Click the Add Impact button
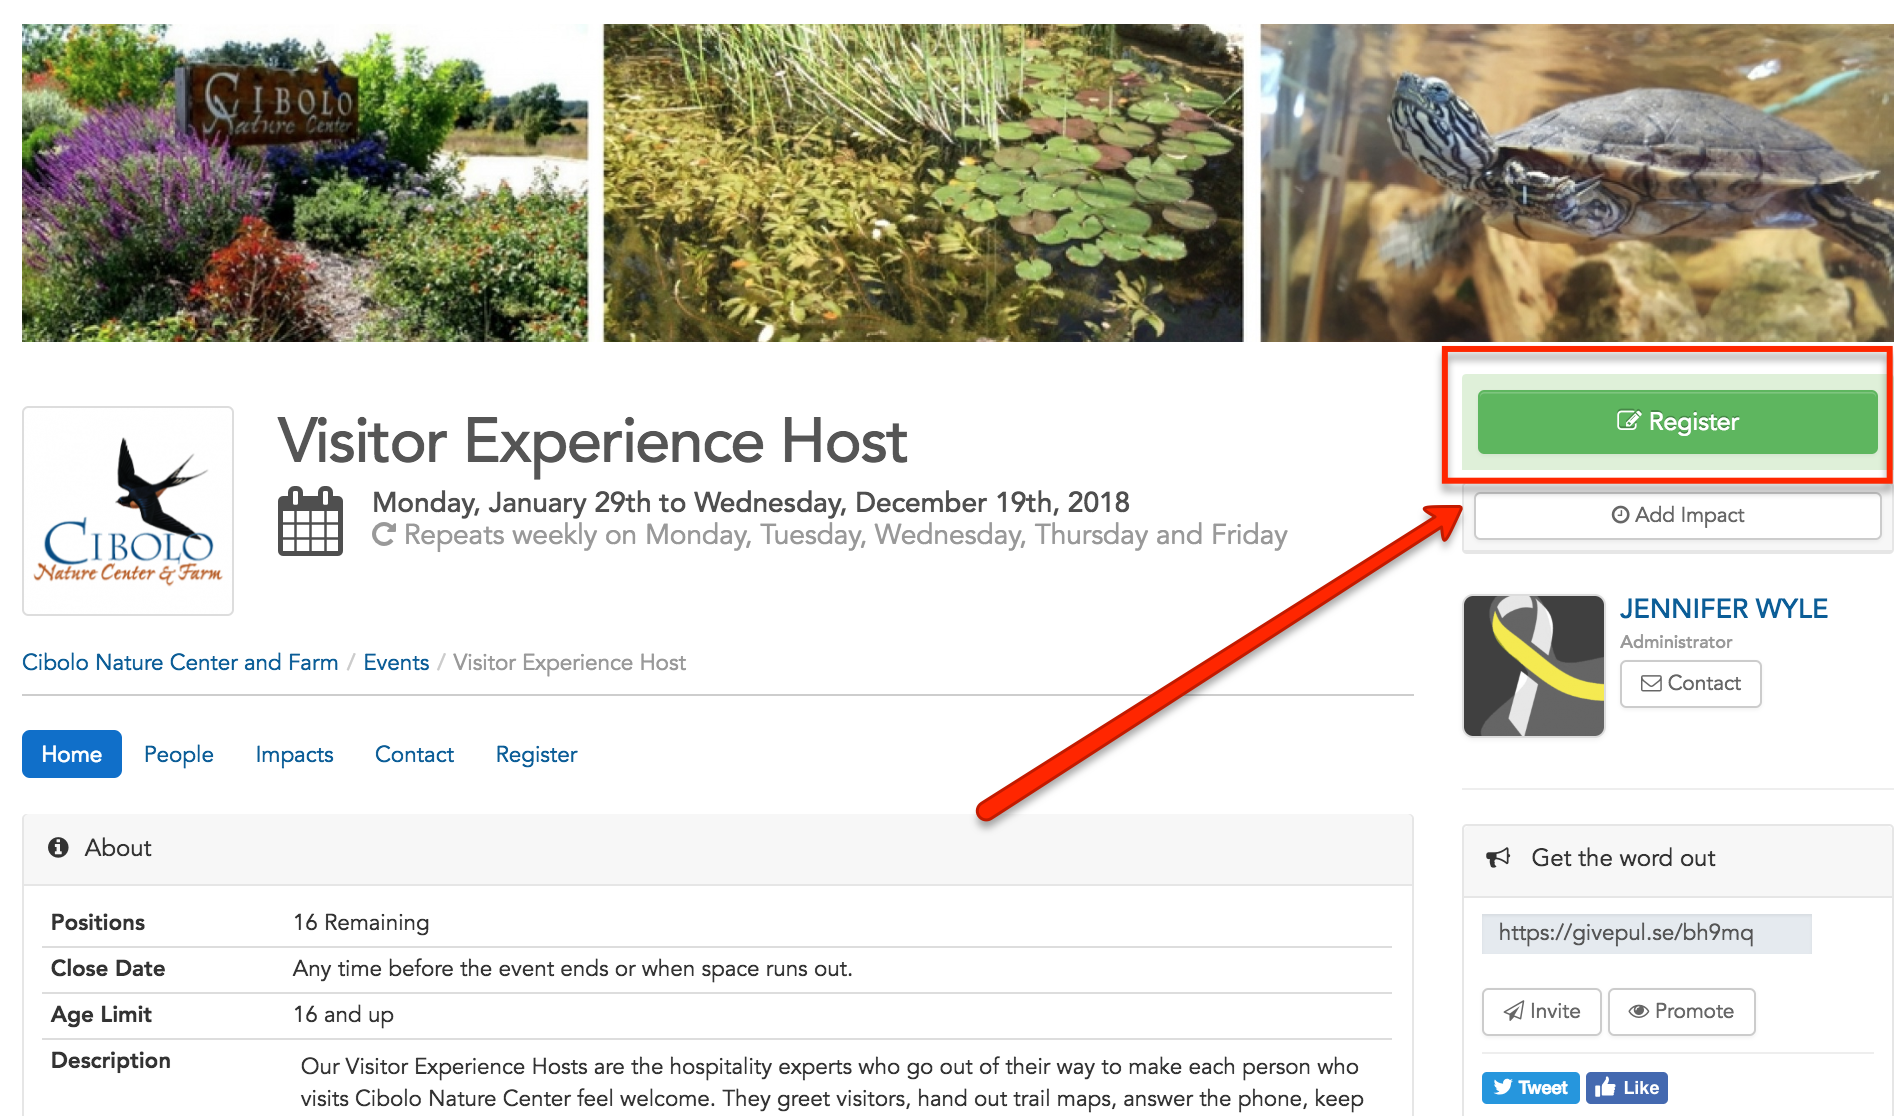1894x1116 pixels. [1677, 515]
